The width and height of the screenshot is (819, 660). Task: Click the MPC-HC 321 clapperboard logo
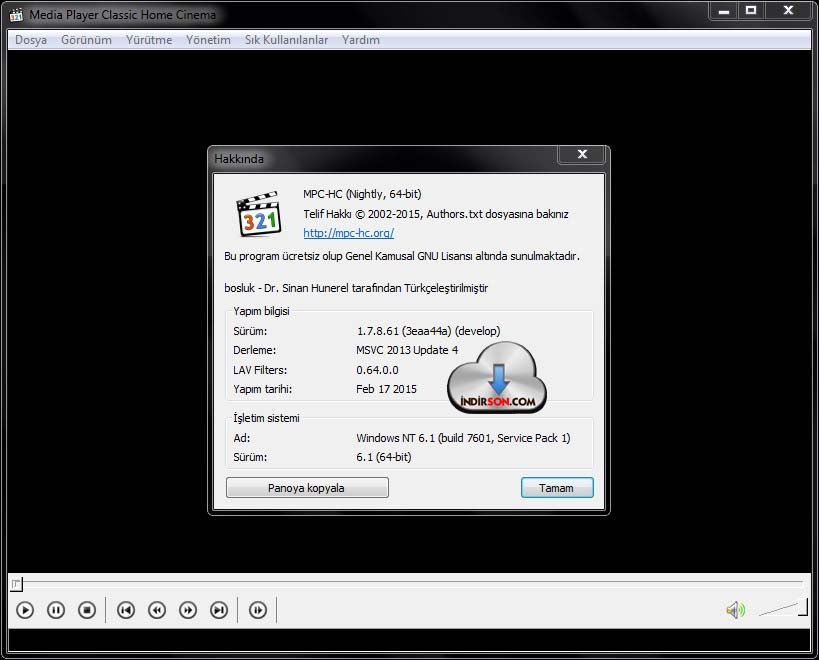click(x=259, y=214)
